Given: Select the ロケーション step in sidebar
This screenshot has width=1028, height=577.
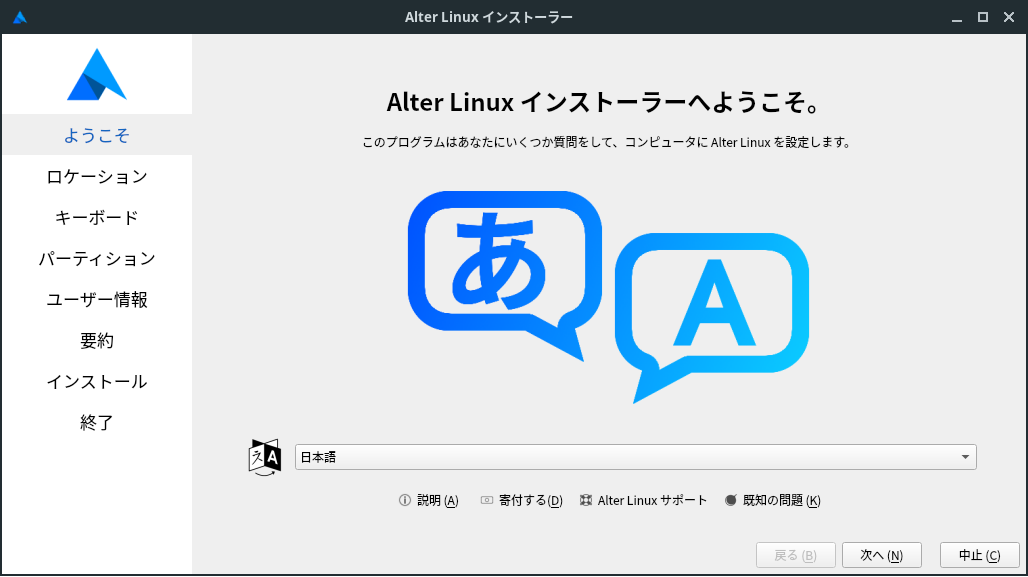Looking at the screenshot, I should [97, 176].
